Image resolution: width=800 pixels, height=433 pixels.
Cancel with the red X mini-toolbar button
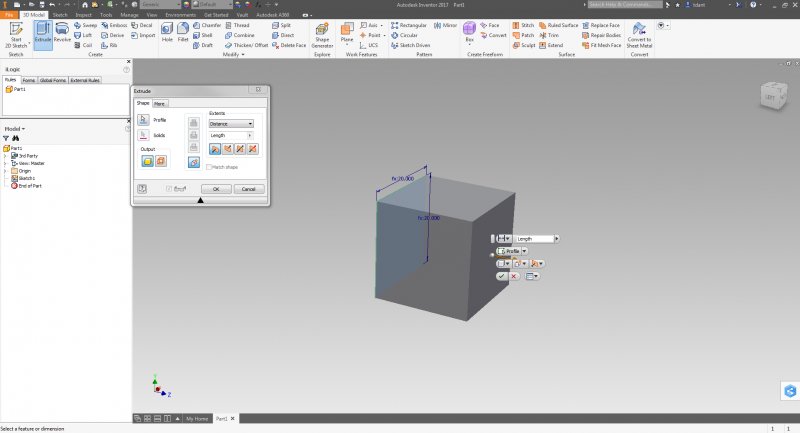[x=514, y=276]
